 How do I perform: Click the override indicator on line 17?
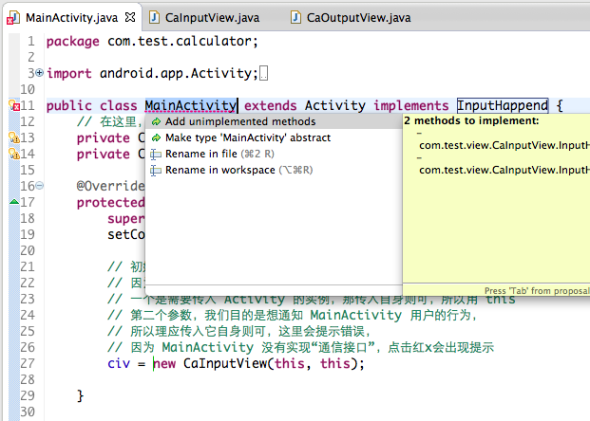[14, 202]
